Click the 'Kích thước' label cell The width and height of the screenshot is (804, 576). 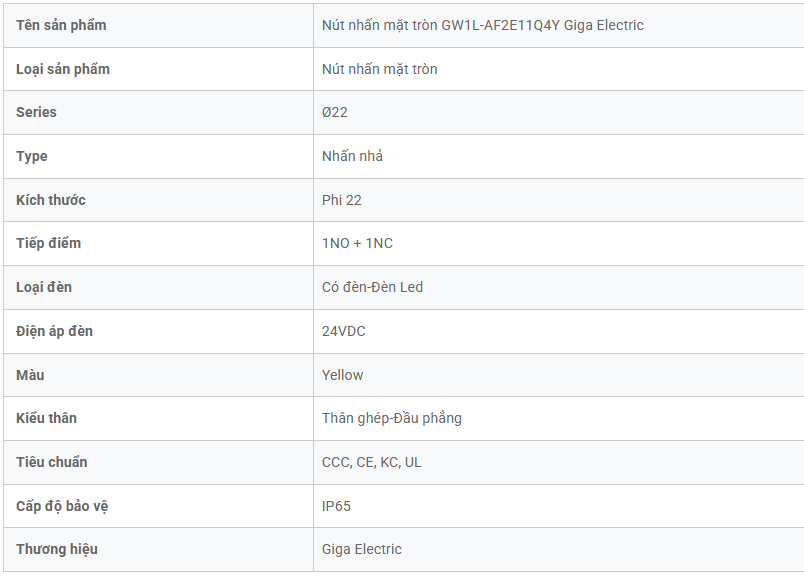click(51, 200)
